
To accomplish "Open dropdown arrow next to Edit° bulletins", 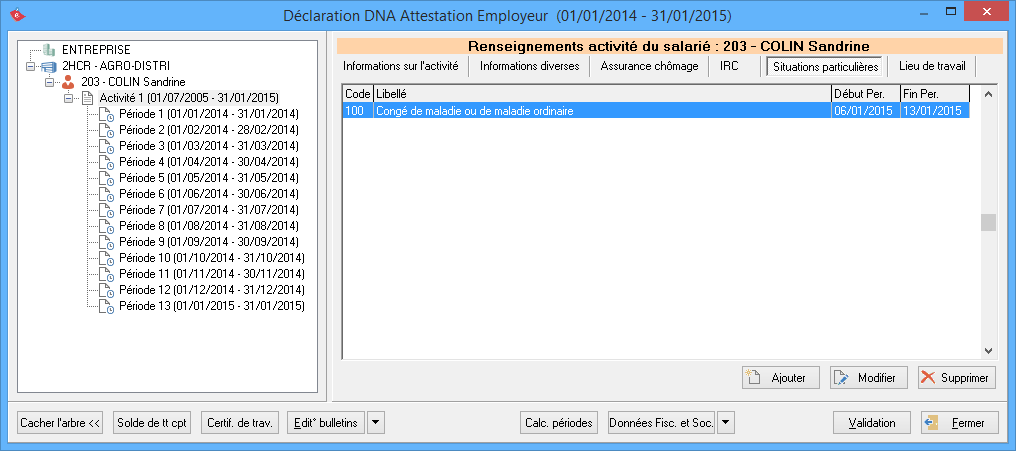I will click(x=375, y=423).
